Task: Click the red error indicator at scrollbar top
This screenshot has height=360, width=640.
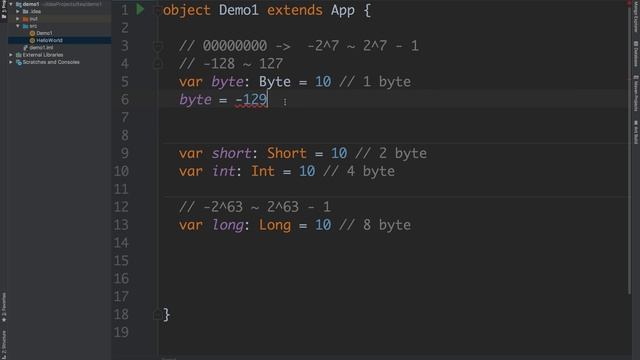Action: 629,2
